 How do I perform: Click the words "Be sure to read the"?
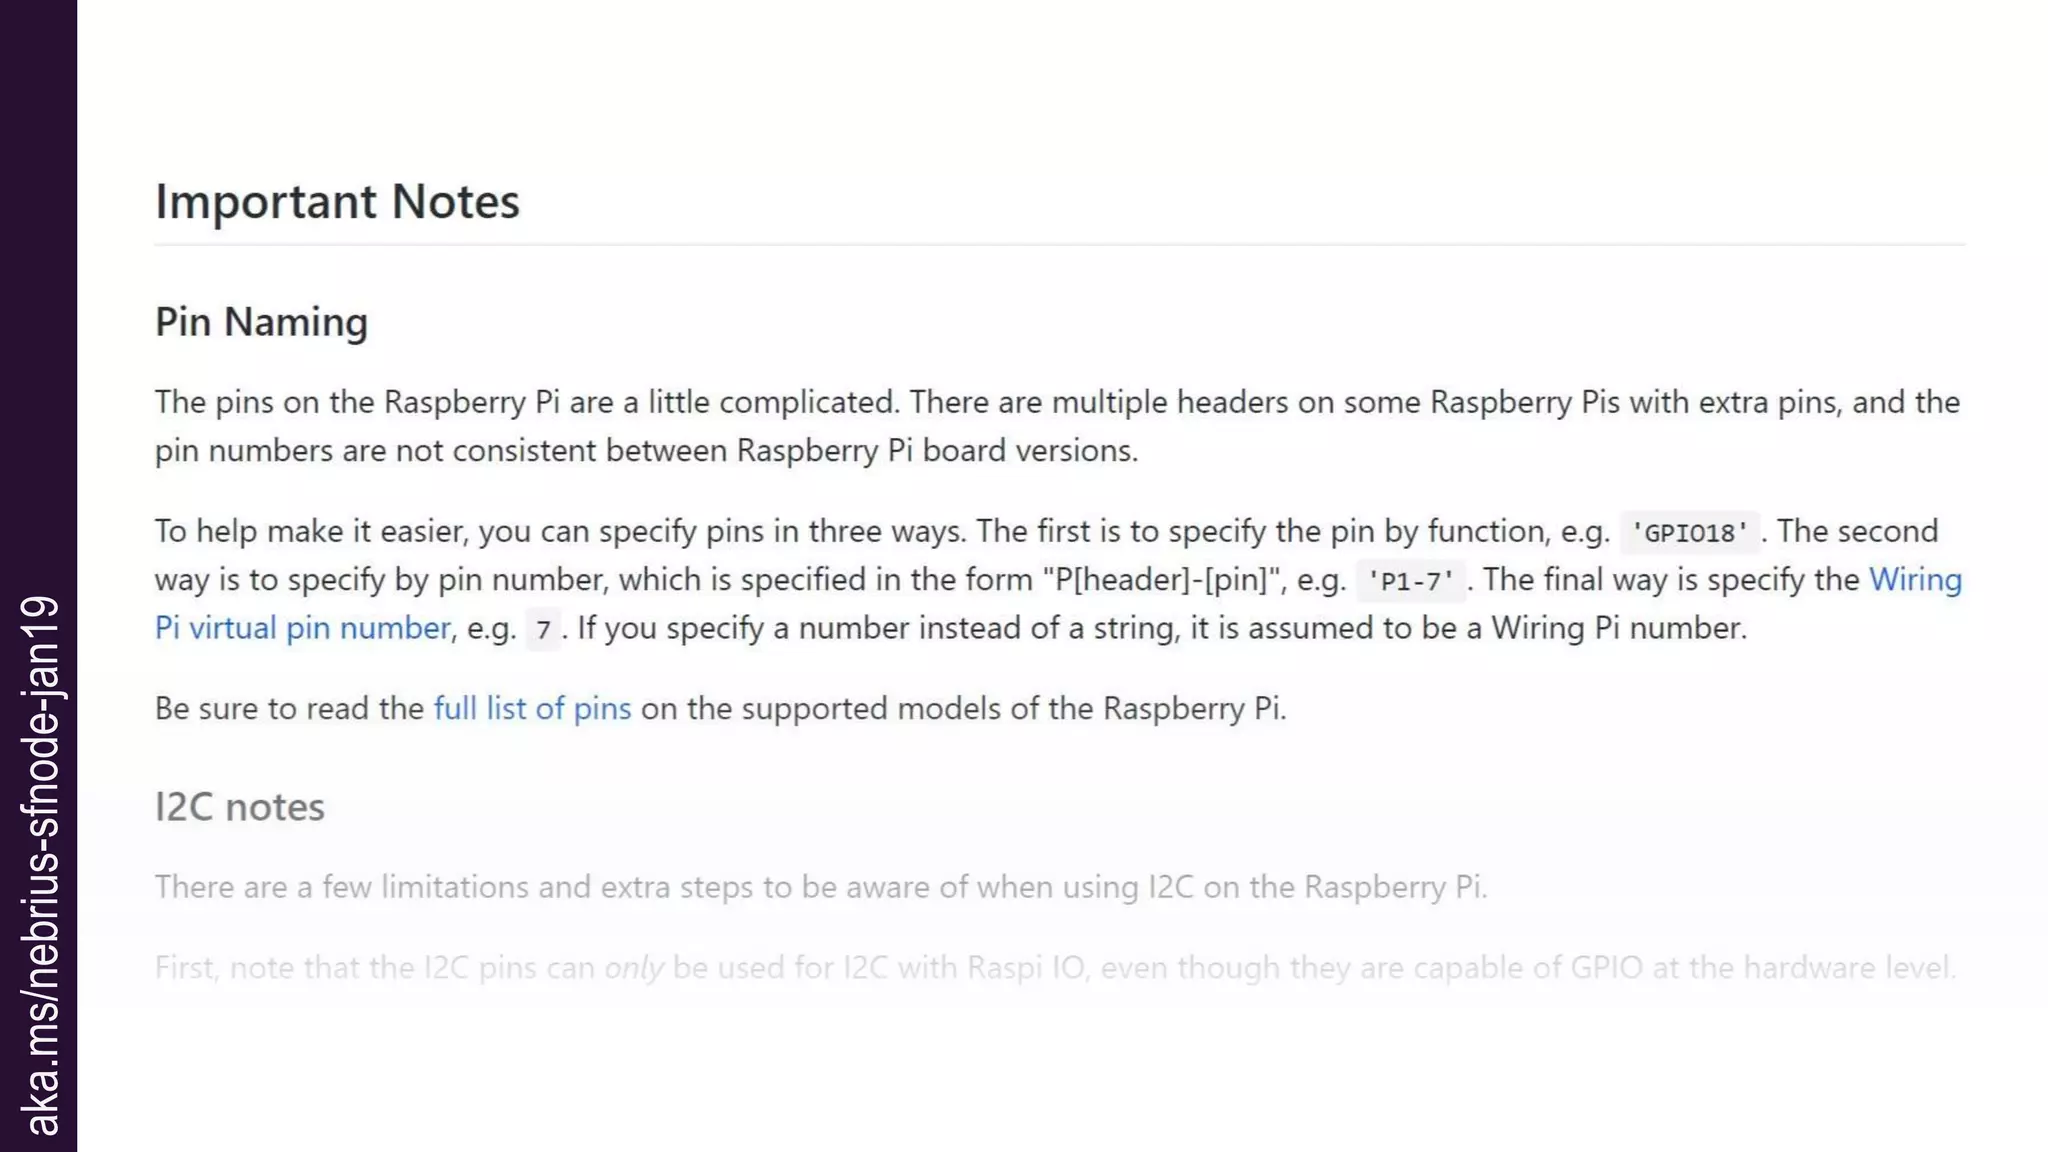pos(289,708)
